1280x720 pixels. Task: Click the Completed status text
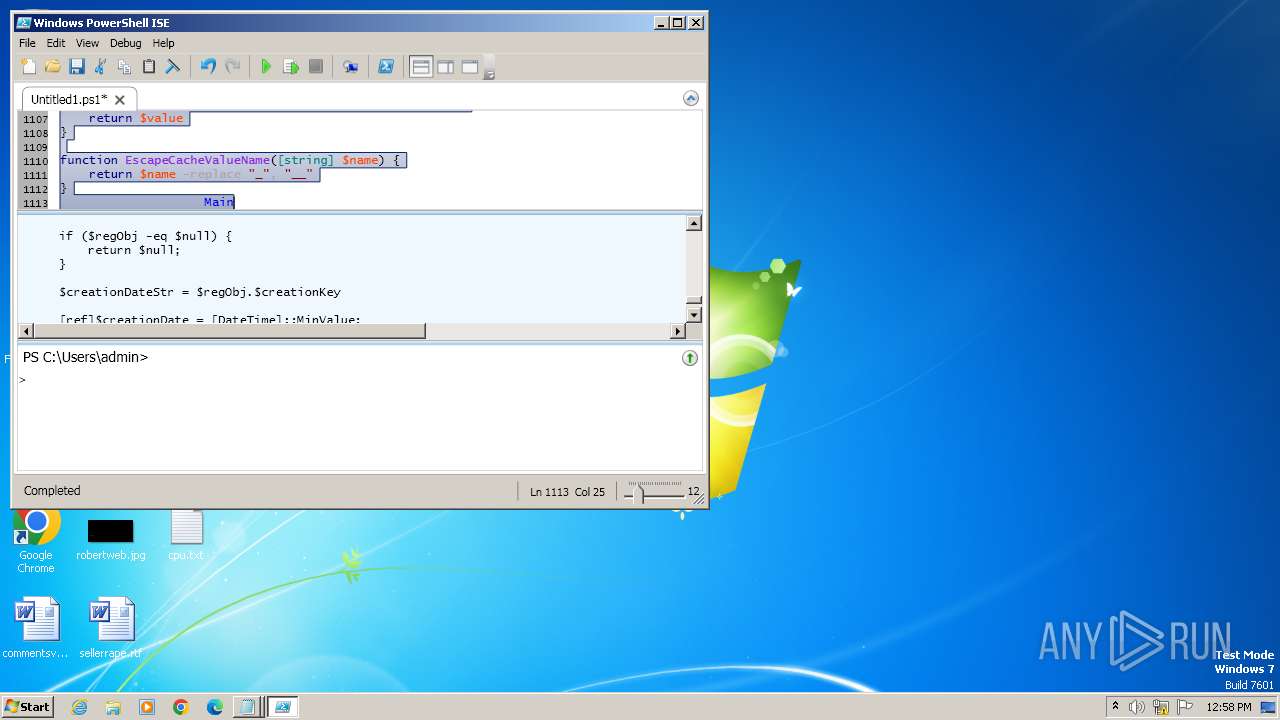click(52, 491)
